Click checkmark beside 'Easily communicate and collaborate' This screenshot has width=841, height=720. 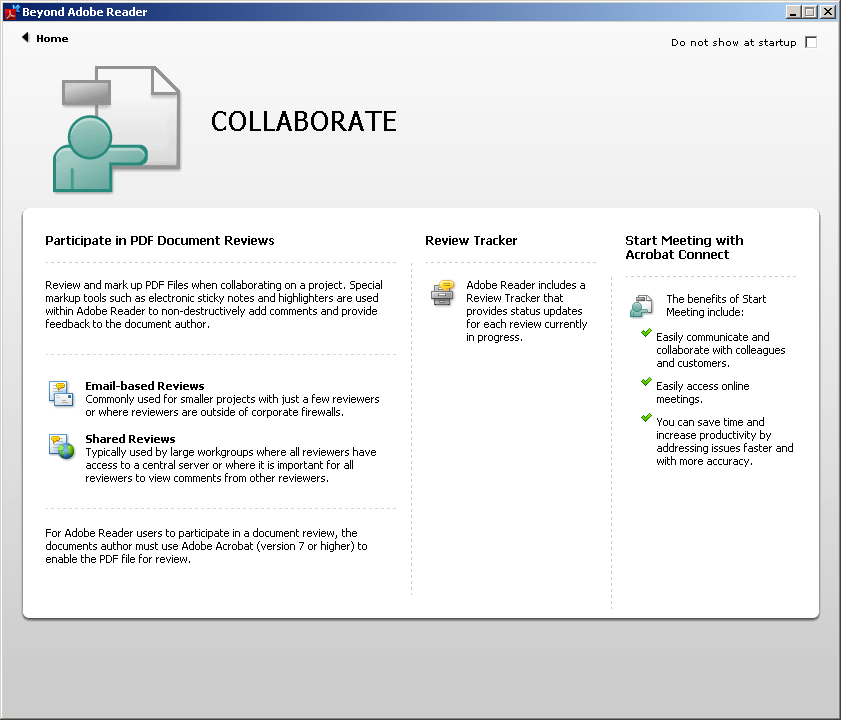[646, 333]
